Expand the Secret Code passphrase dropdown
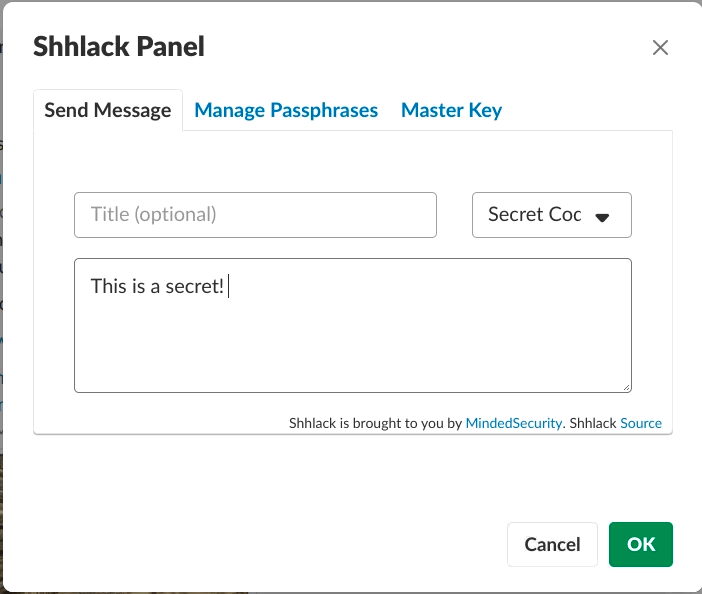The width and height of the screenshot is (702, 594). coord(551,215)
